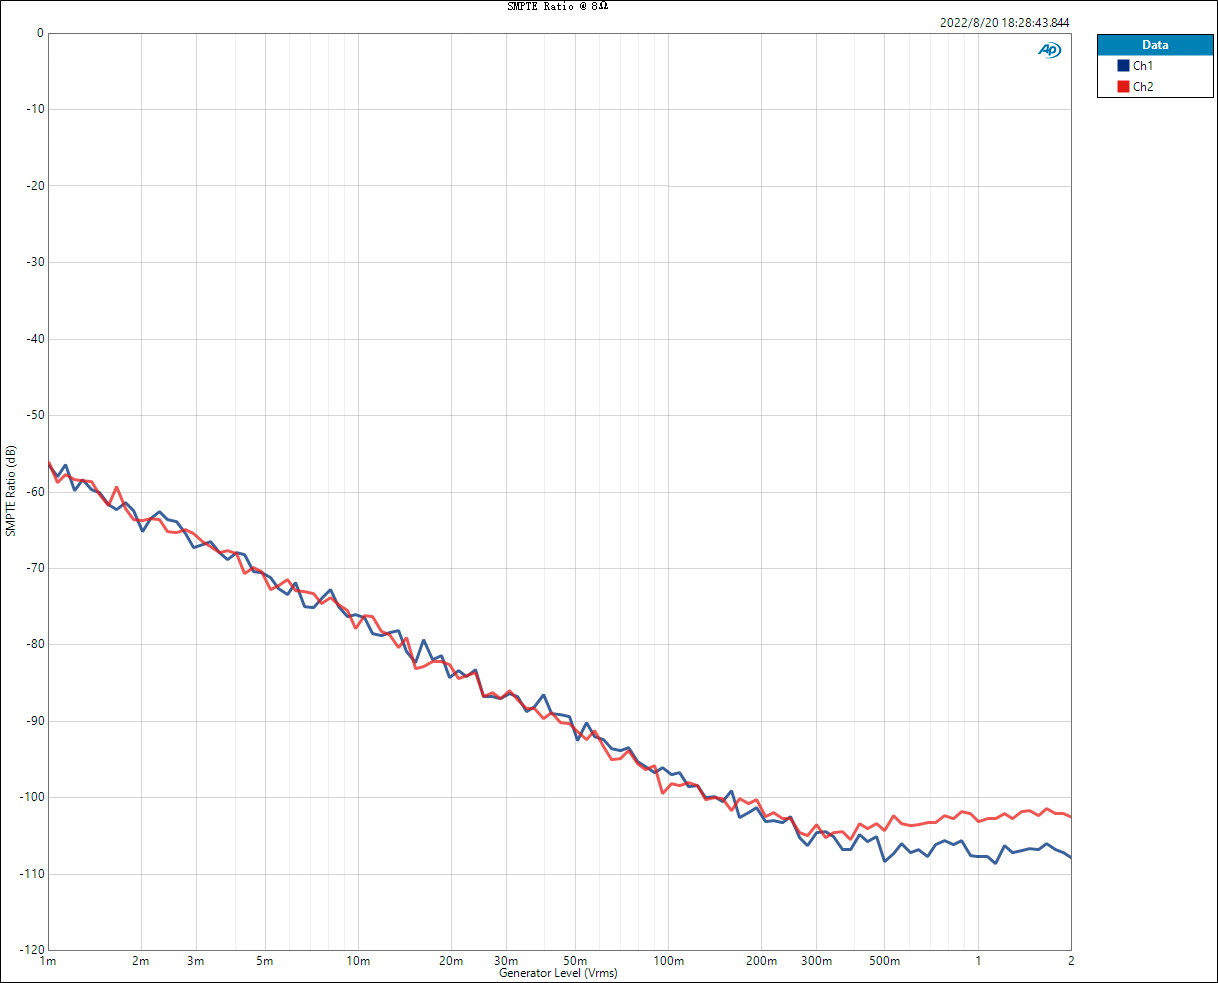
Task: Click the X-axis tick label 300m
Action: click(x=816, y=962)
